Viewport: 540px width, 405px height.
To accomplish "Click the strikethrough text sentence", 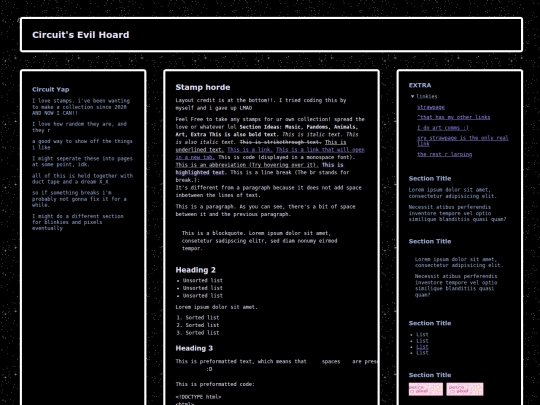I will [281, 142].
